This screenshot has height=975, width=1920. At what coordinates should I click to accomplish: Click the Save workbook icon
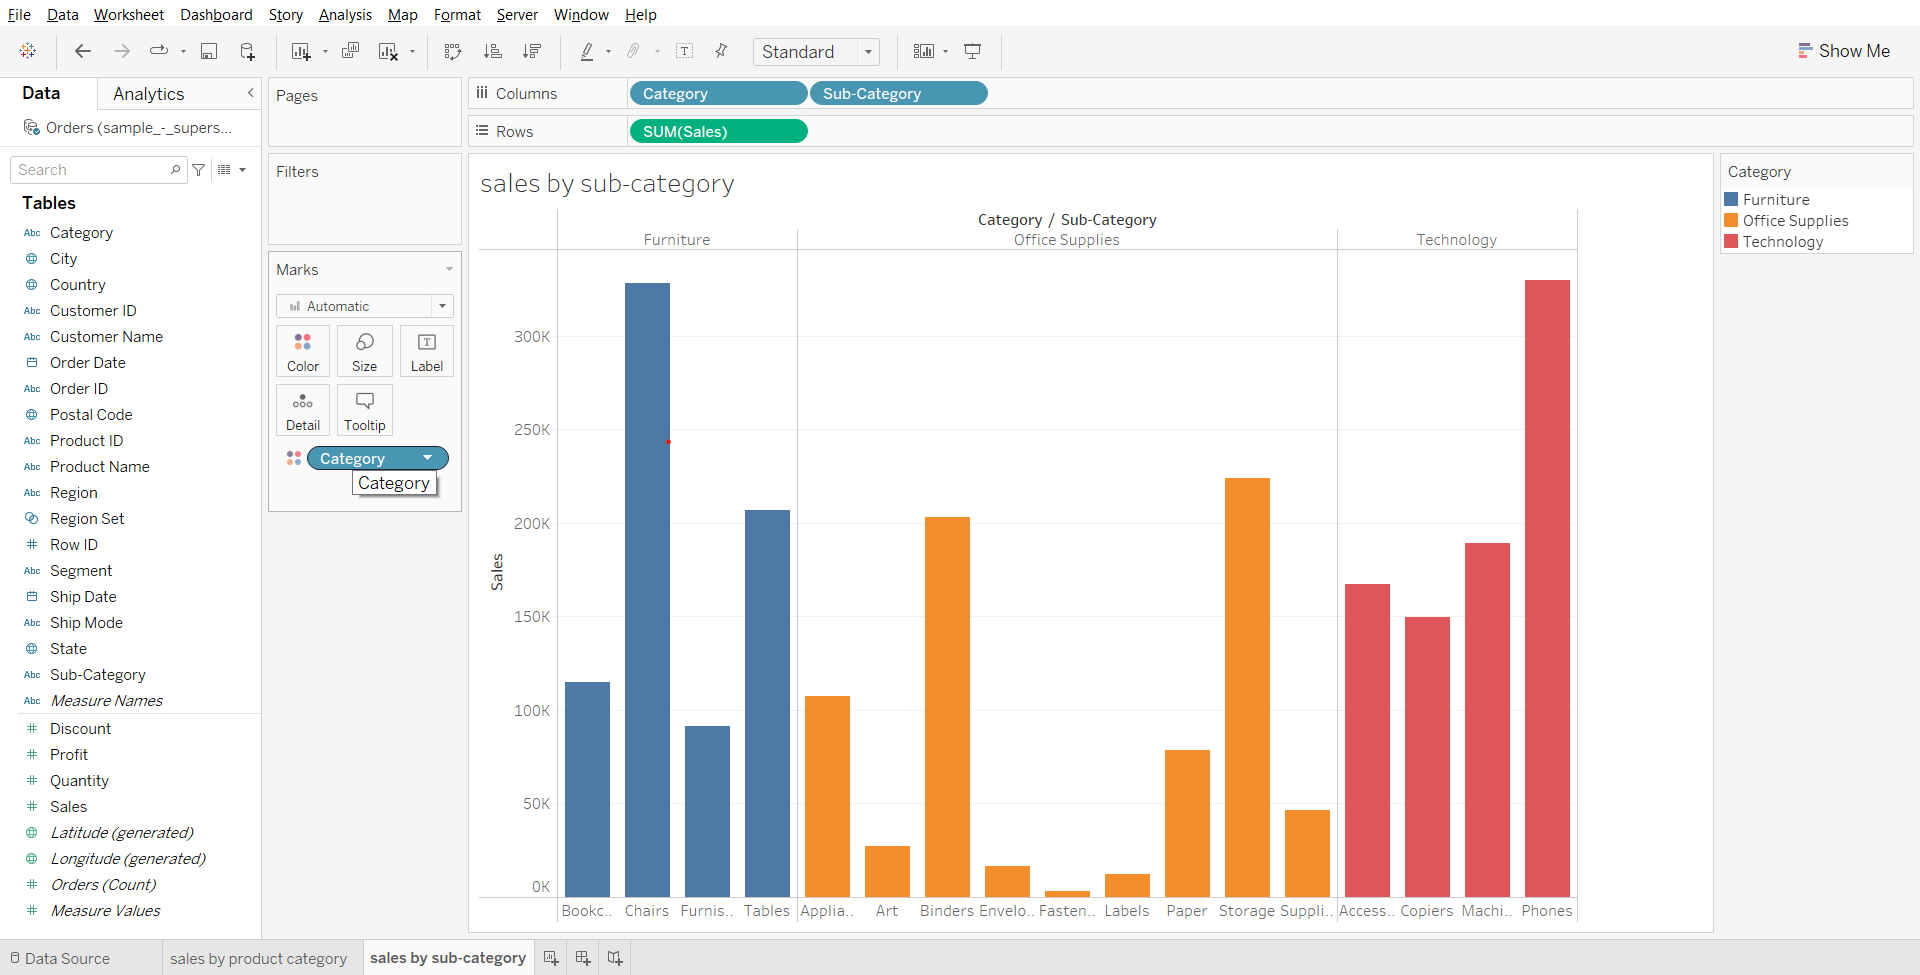(209, 52)
